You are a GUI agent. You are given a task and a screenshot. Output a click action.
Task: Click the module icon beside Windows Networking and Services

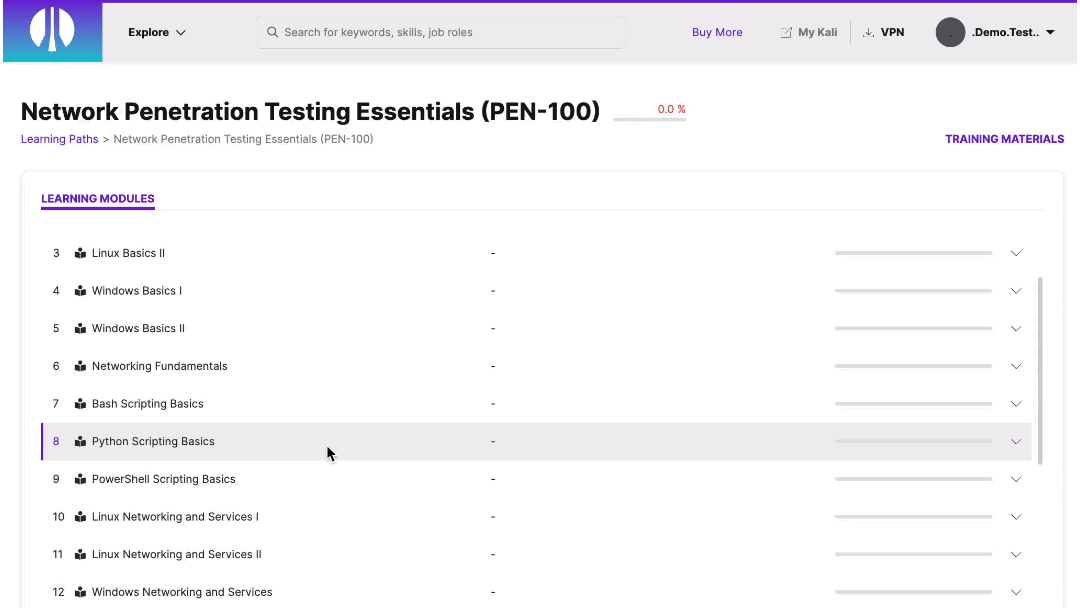tap(80, 592)
